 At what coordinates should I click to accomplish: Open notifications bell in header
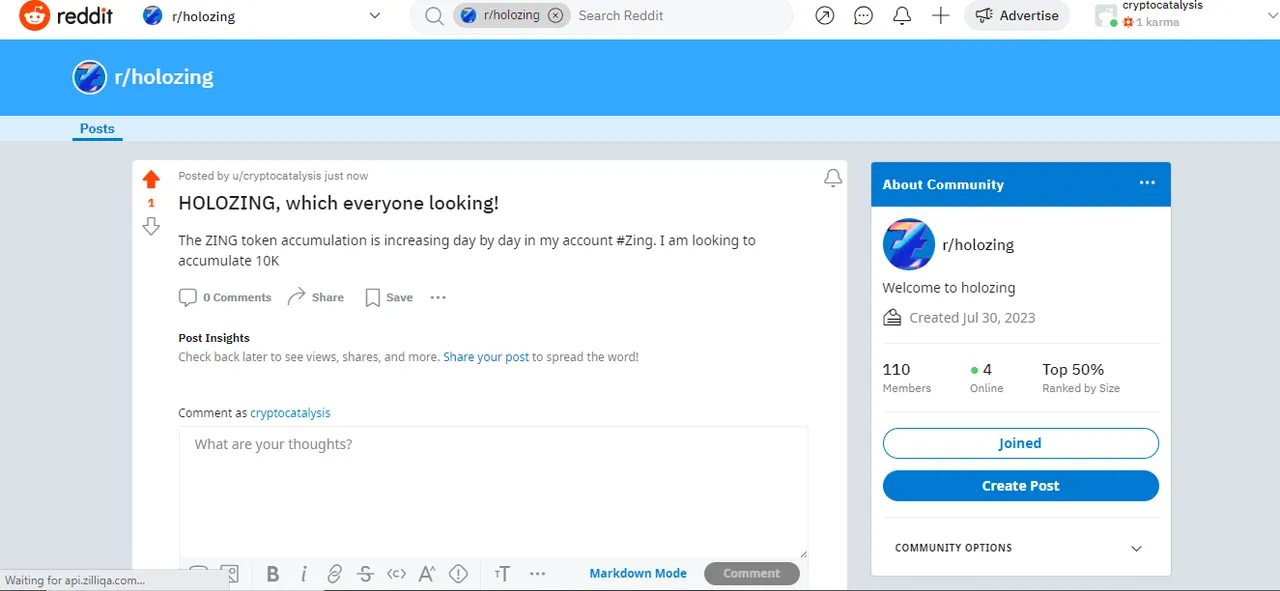click(902, 16)
